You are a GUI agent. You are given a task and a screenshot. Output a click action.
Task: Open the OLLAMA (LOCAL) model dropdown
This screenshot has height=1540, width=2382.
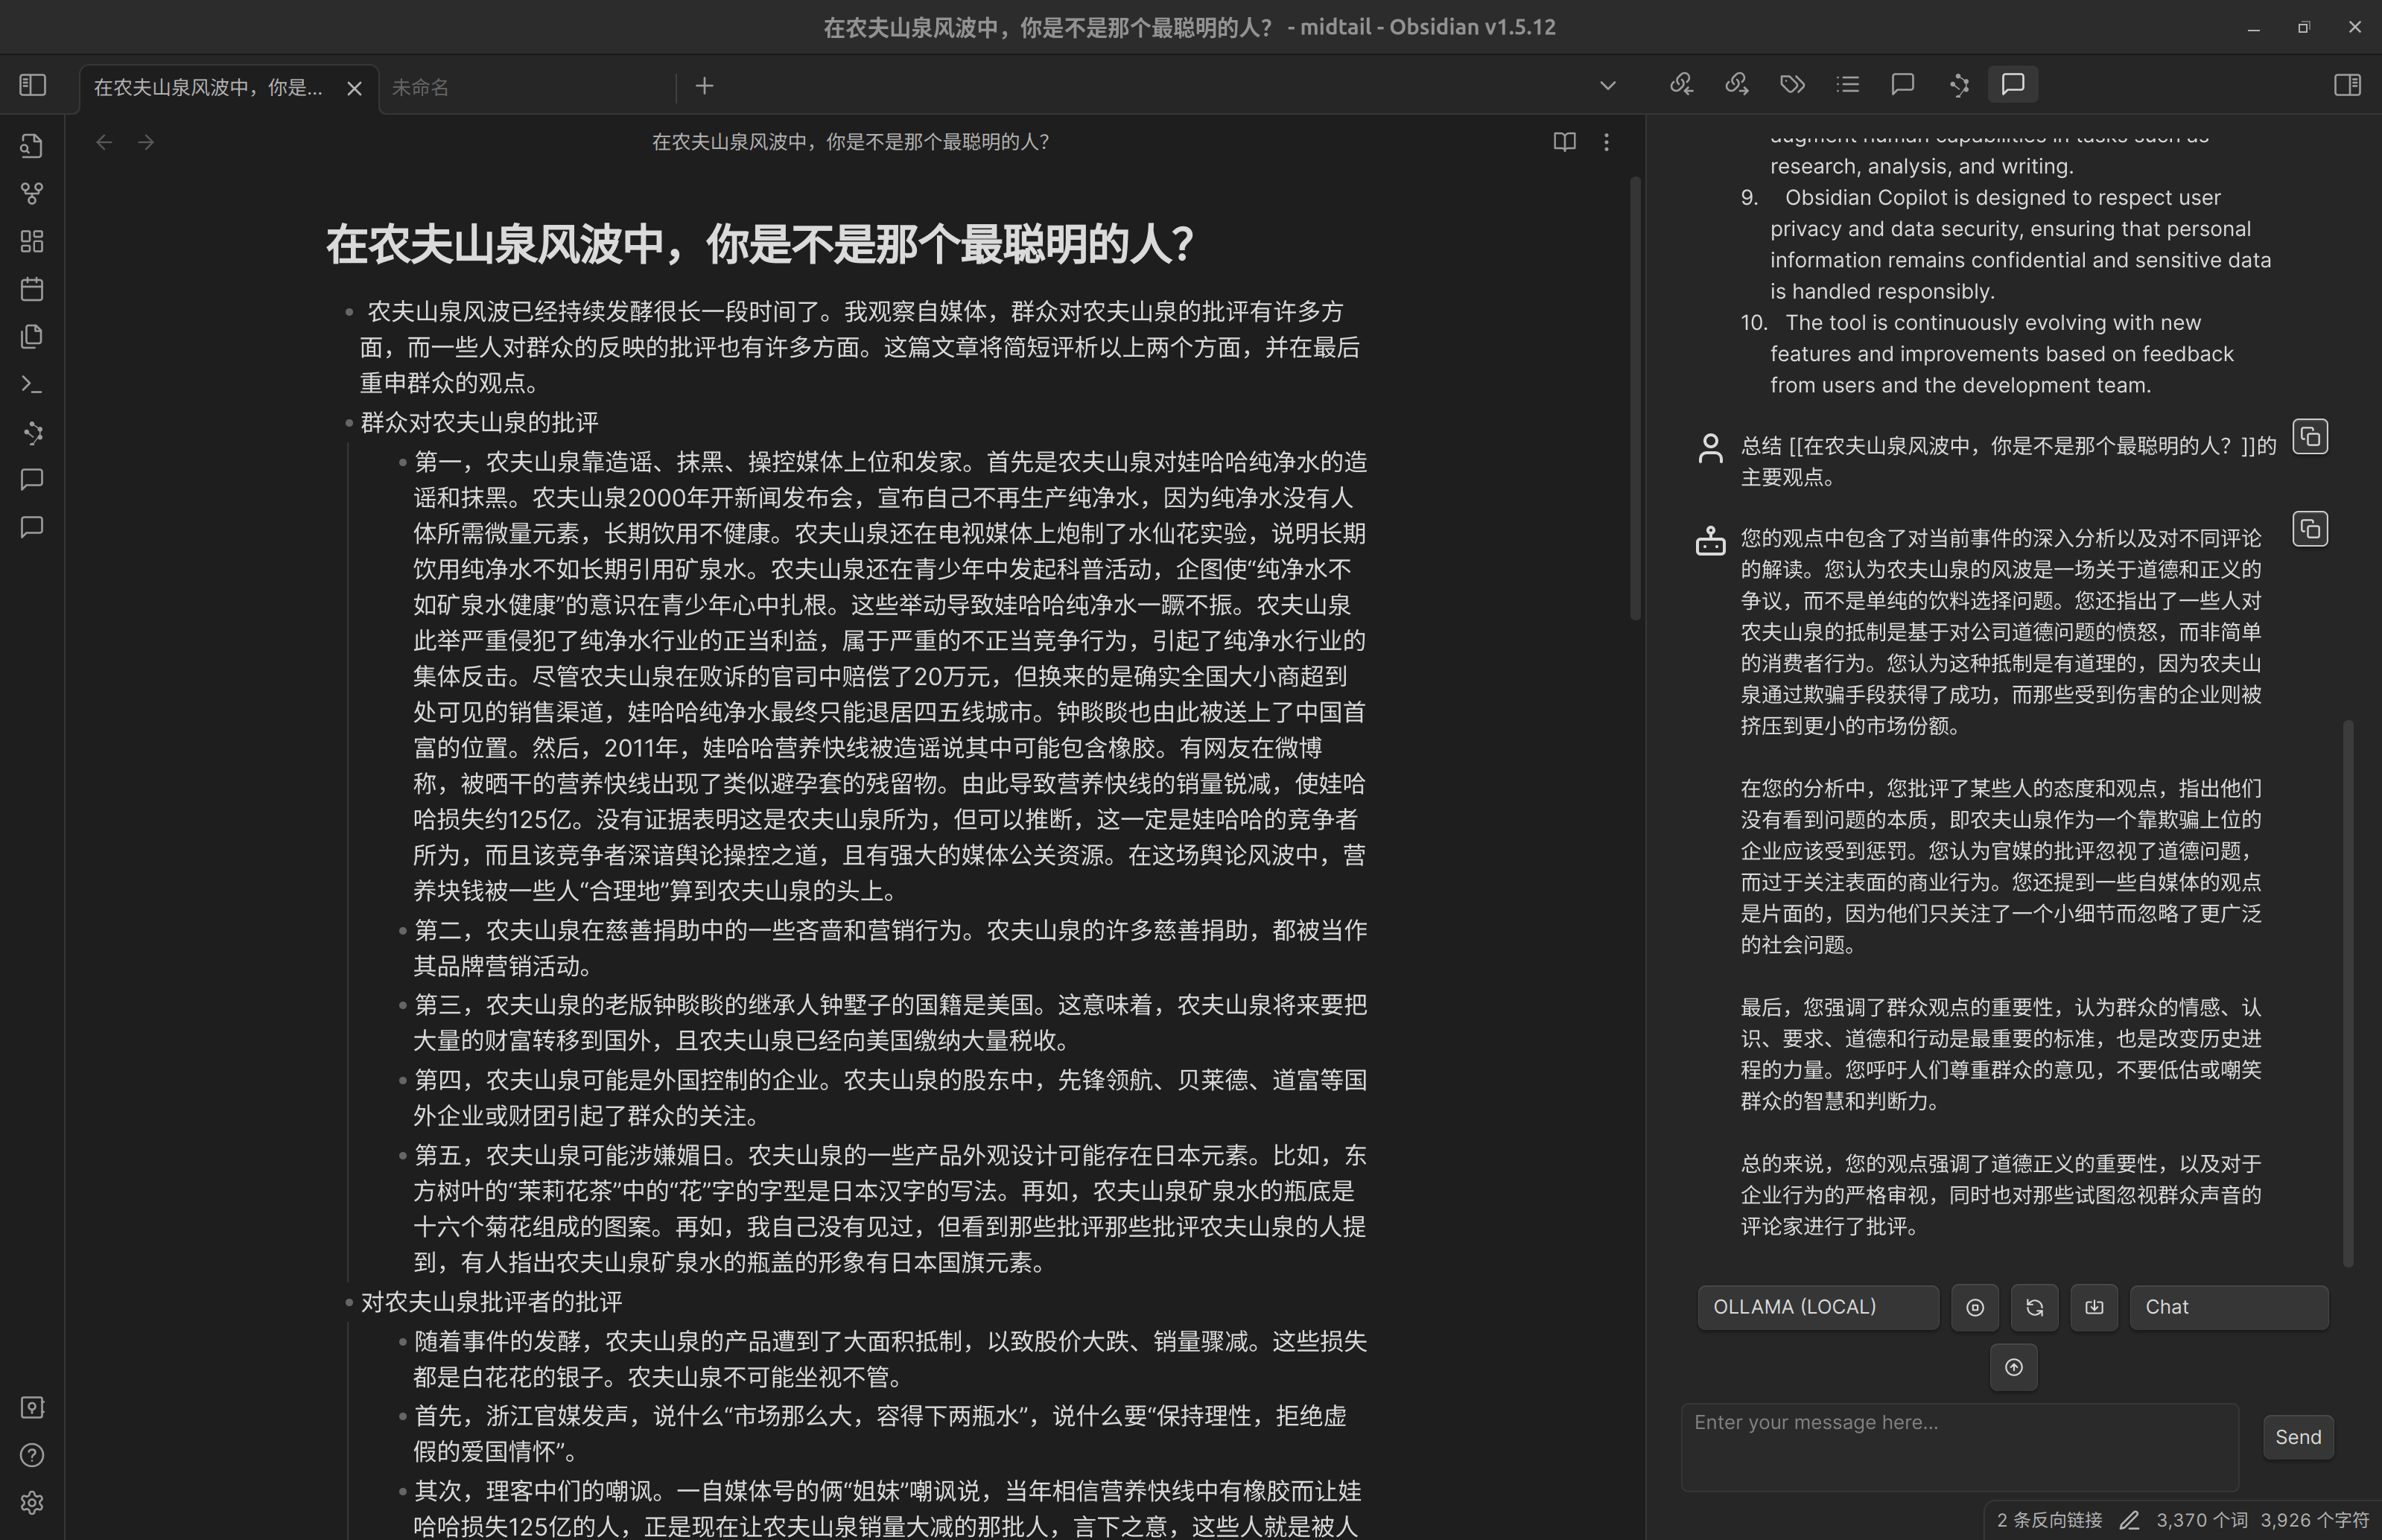pyautogui.click(x=1818, y=1306)
